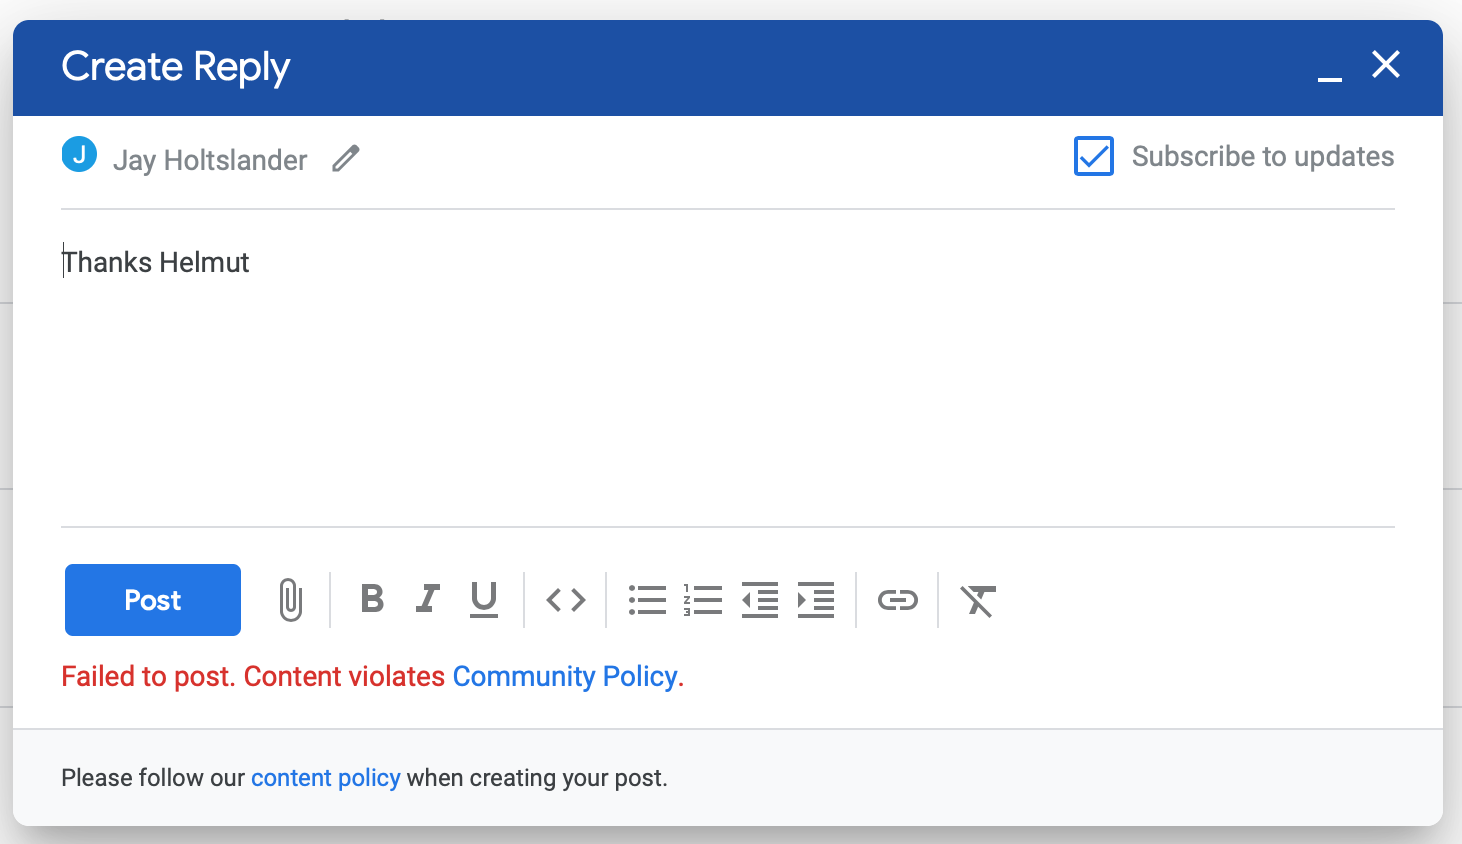Edit the display name with the pencil icon
The height and width of the screenshot is (844, 1462).
coord(345,158)
